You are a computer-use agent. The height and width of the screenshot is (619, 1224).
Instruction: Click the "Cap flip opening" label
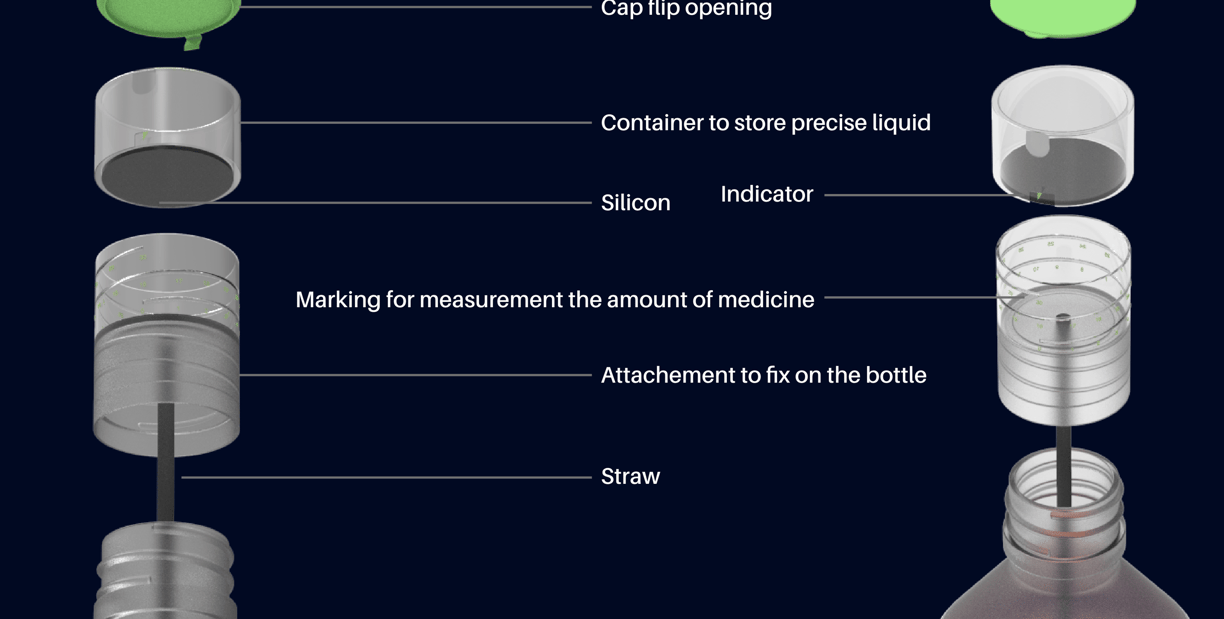pyautogui.click(x=686, y=8)
